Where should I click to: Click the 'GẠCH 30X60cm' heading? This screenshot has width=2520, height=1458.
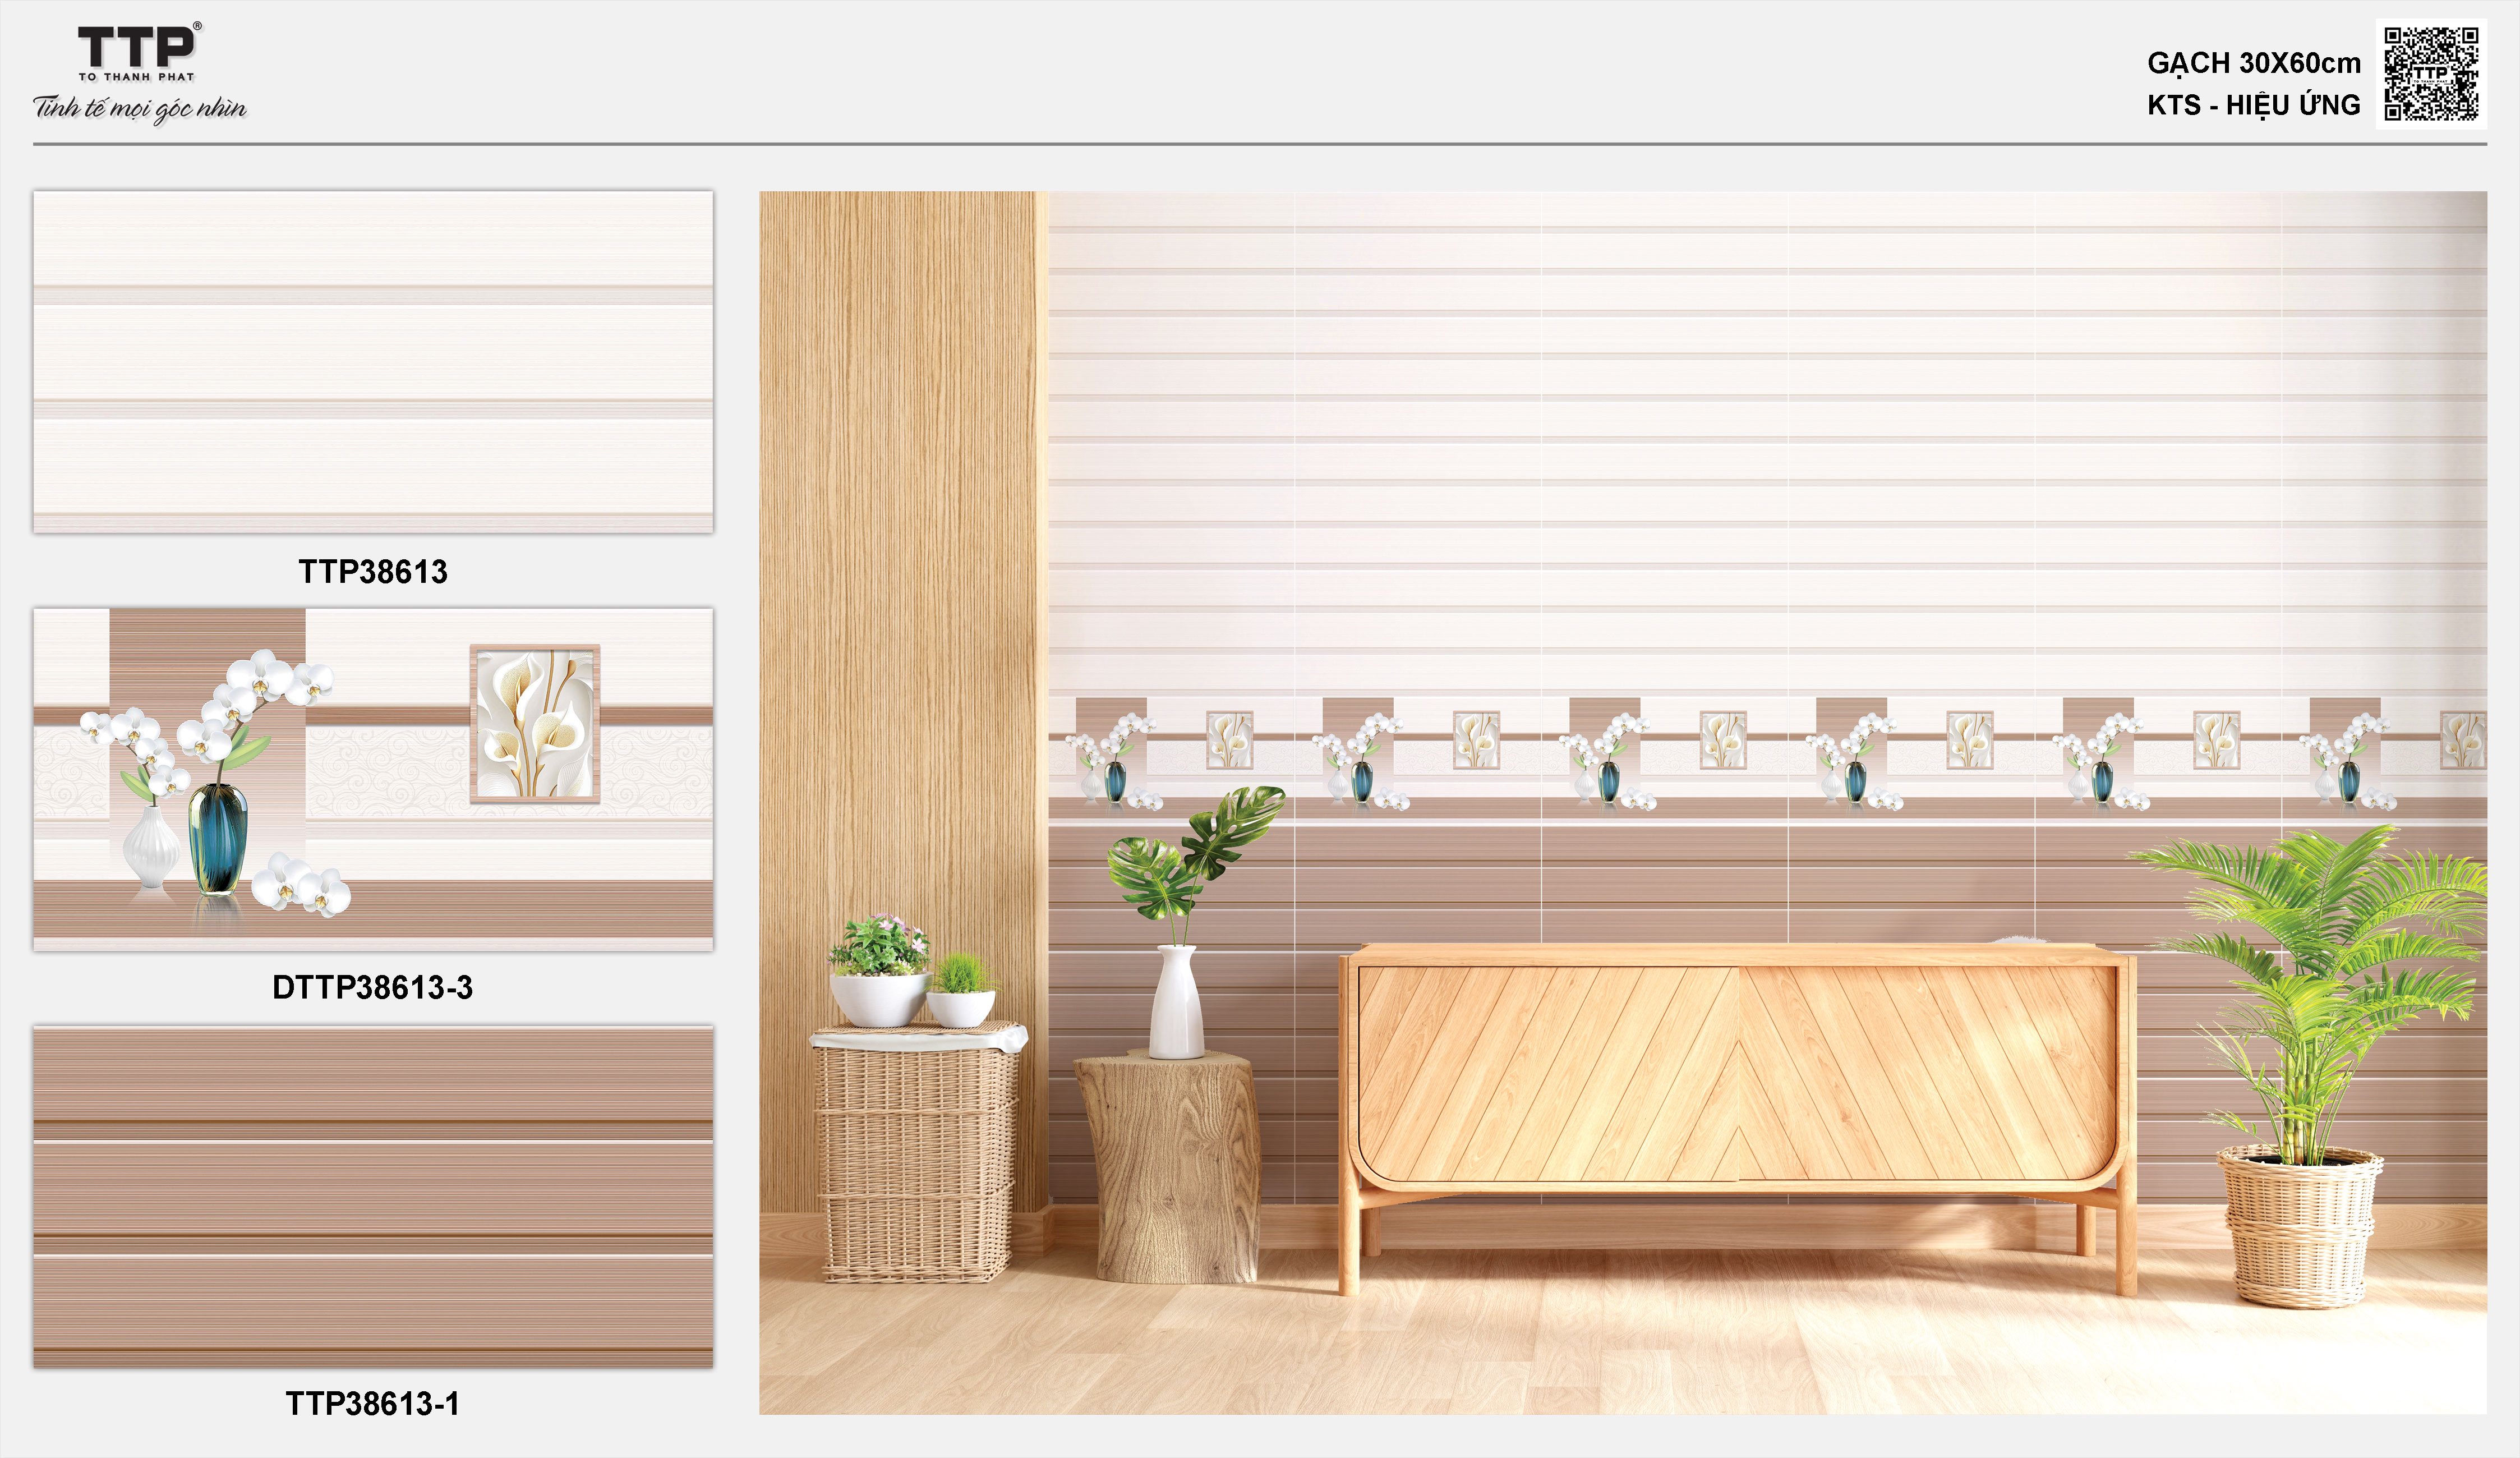pyautogui.click(x=2254, y=63)
